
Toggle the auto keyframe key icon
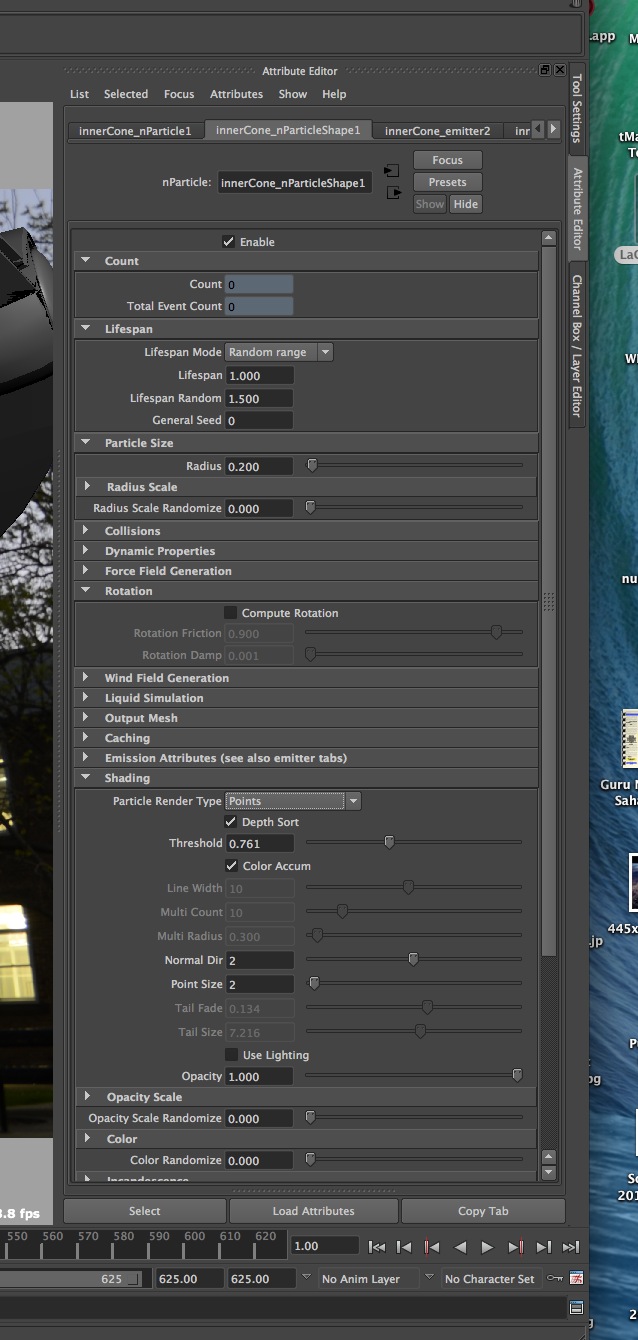tap(555, 1278)
